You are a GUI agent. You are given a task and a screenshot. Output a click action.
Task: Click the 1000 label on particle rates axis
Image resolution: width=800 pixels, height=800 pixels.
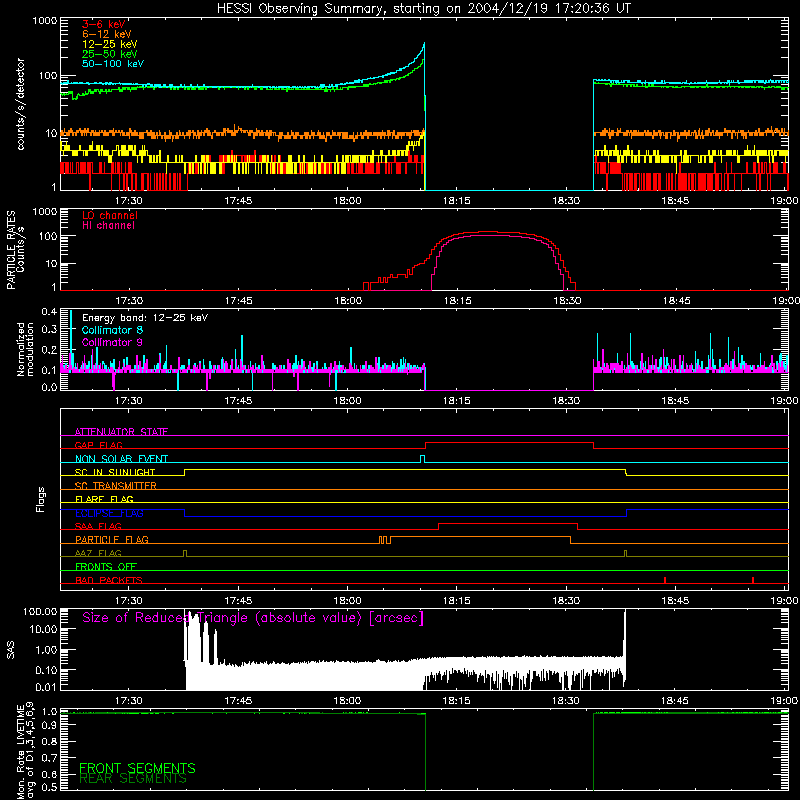(x=44, y=212)
